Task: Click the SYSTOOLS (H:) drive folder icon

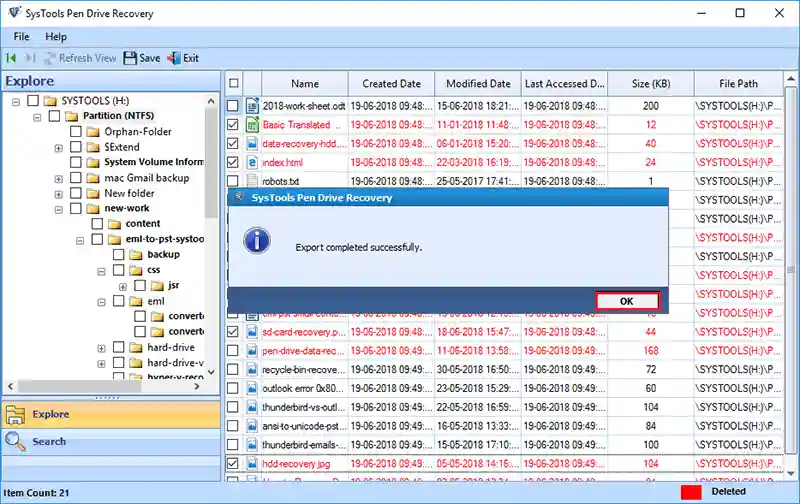Action: [50, 101]
